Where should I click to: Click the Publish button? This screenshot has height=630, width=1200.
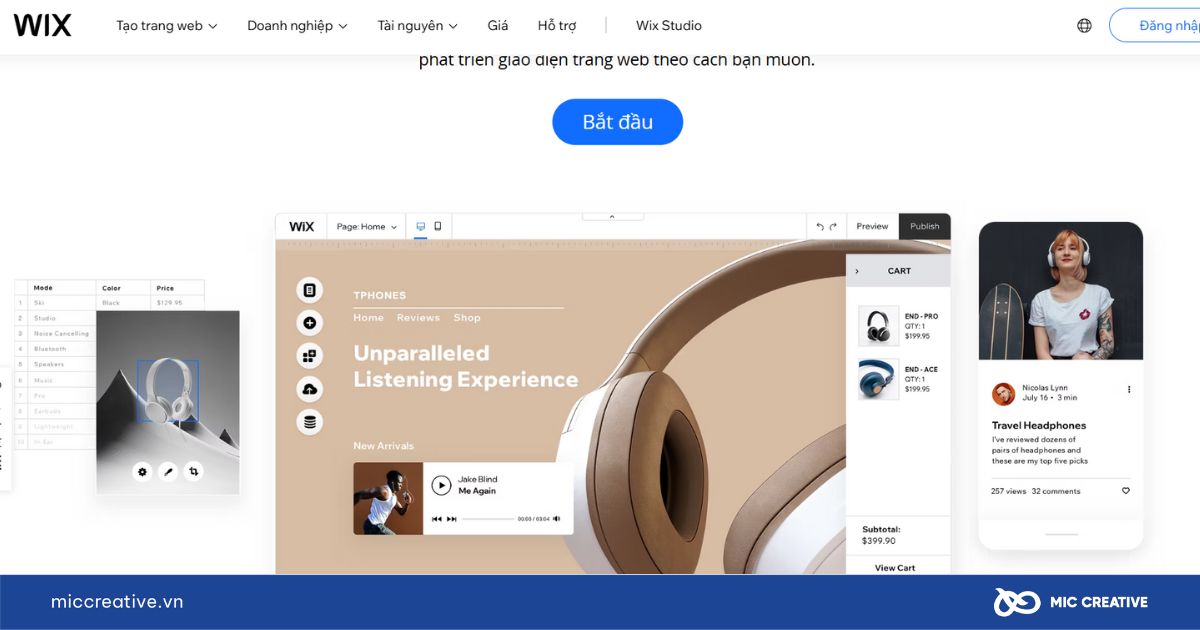pos(925,227)
